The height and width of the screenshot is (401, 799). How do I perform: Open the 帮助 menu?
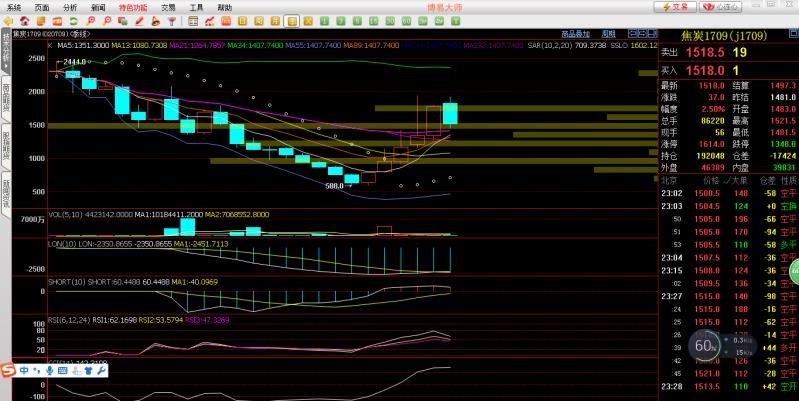pos(224,8)
